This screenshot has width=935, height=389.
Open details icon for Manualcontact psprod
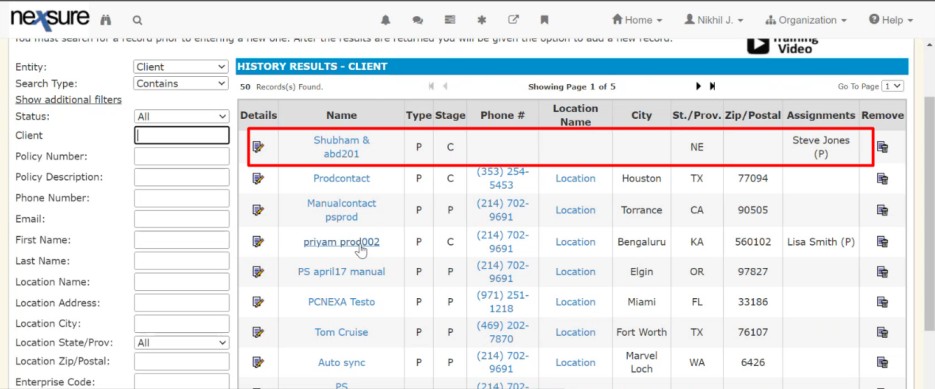click(x=258, y=210)
